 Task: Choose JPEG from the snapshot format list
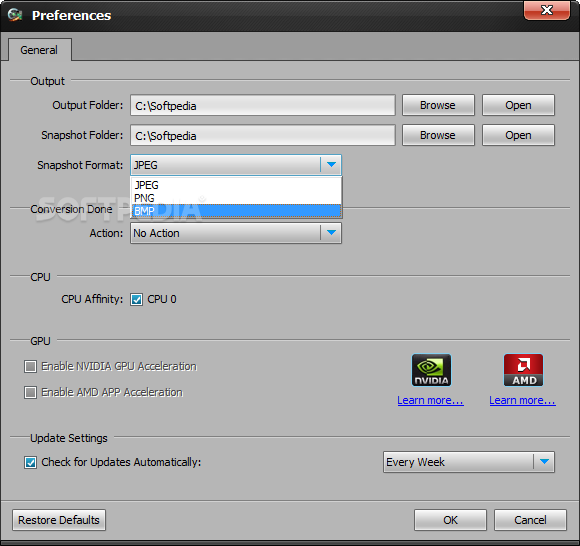(236, 185)
